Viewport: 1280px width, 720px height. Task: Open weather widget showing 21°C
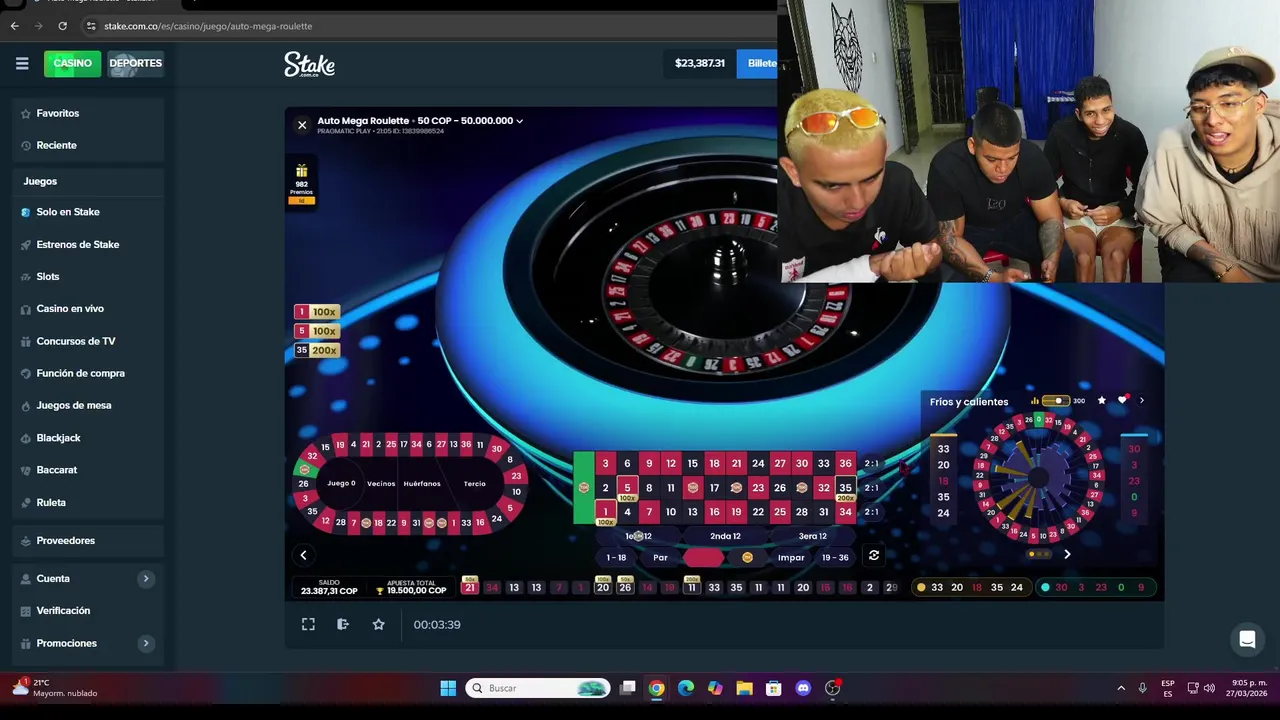55,688
